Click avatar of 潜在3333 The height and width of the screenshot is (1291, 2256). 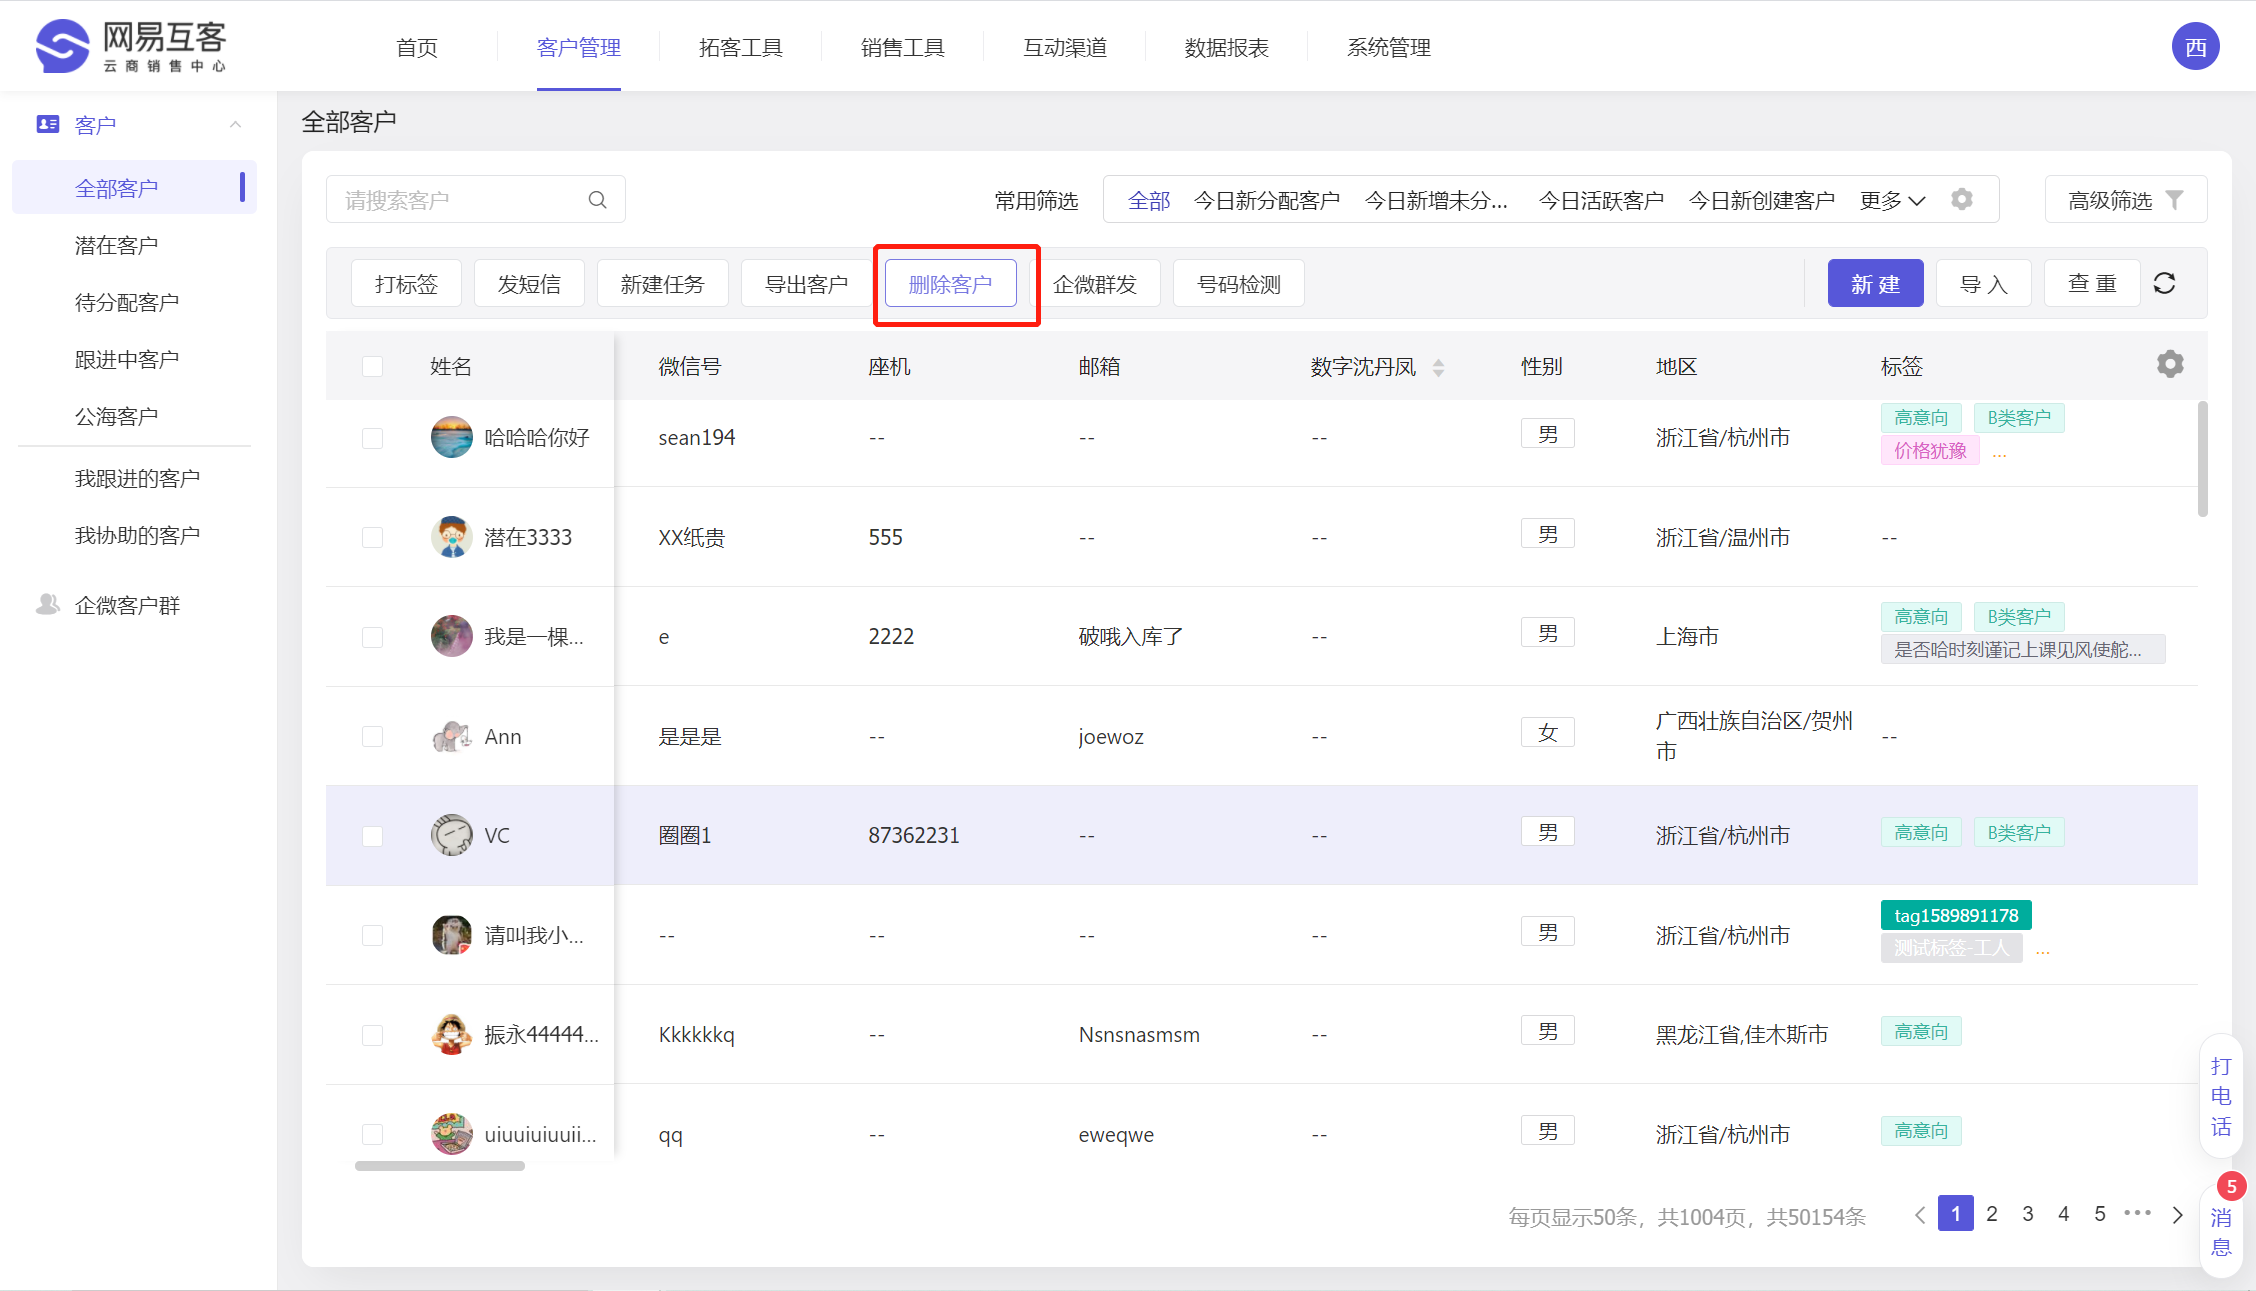(451, 537)
